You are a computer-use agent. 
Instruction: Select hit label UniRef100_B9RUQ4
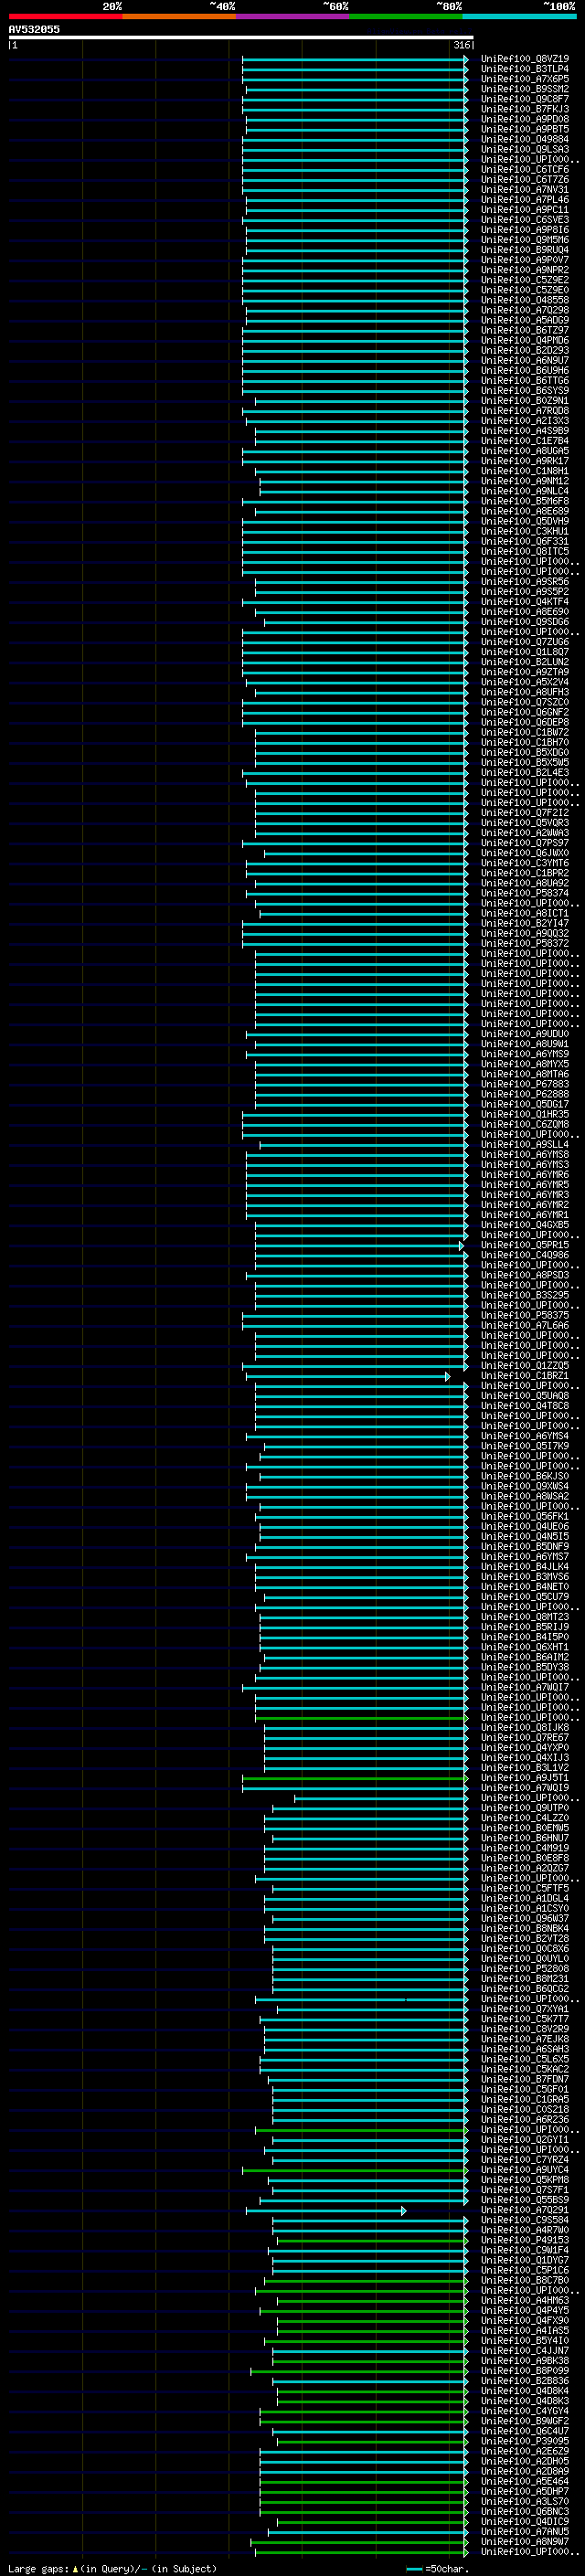click(x=525, y=250)
